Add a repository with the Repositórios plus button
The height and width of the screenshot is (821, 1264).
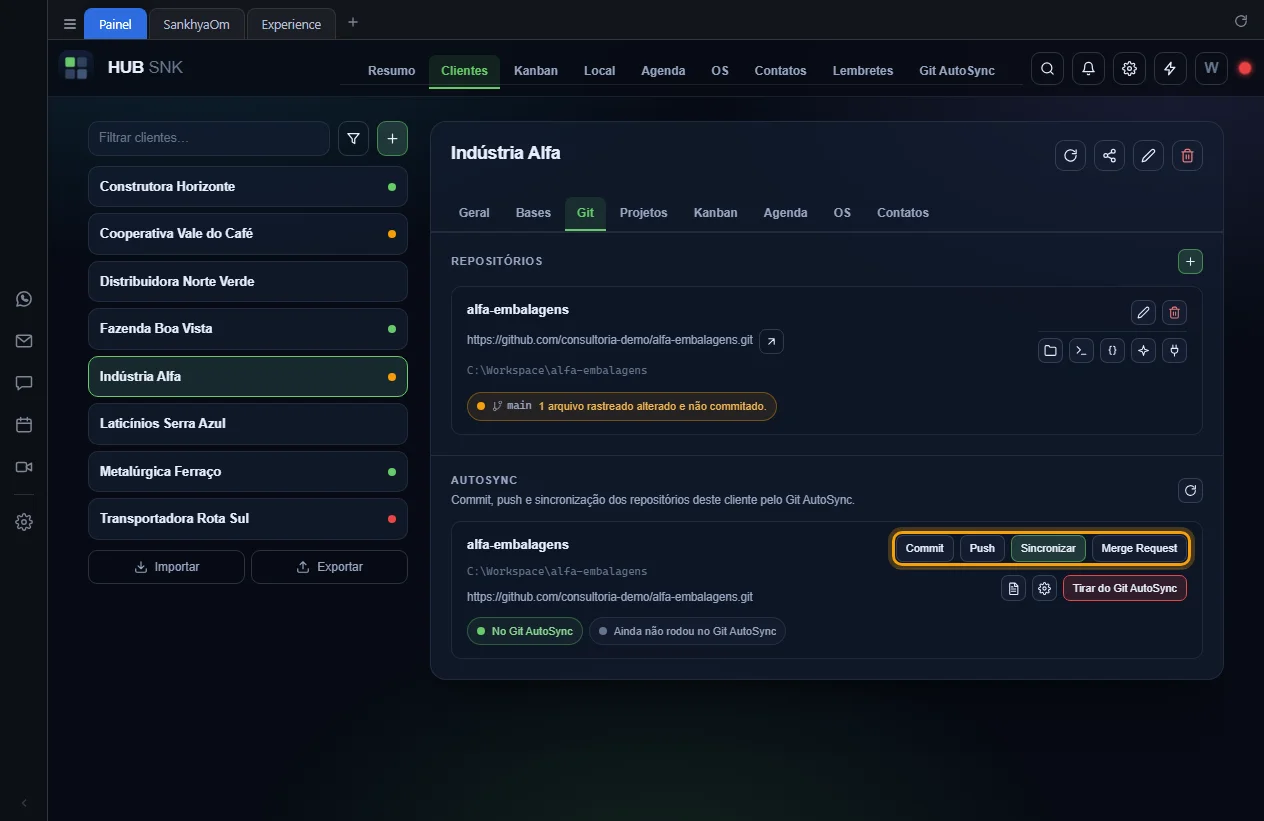click(1190, 261)
